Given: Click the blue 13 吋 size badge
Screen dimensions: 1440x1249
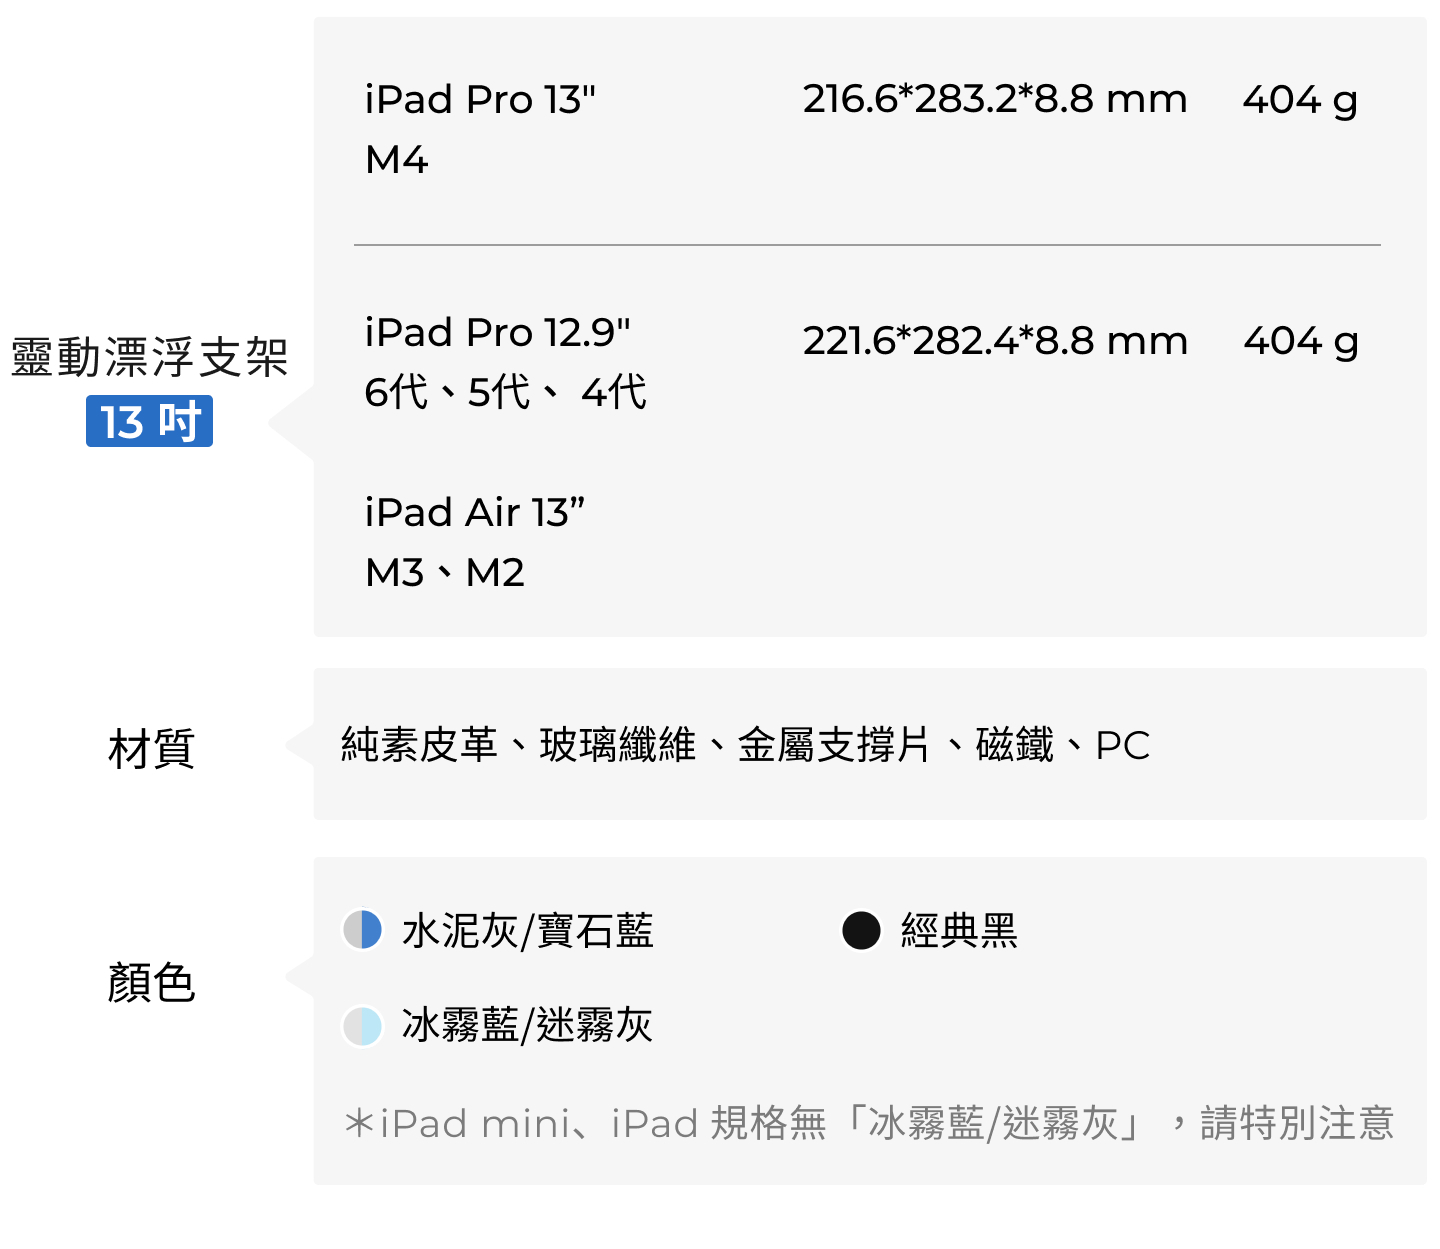Looking at the screenshot, I should click(149, 421).
